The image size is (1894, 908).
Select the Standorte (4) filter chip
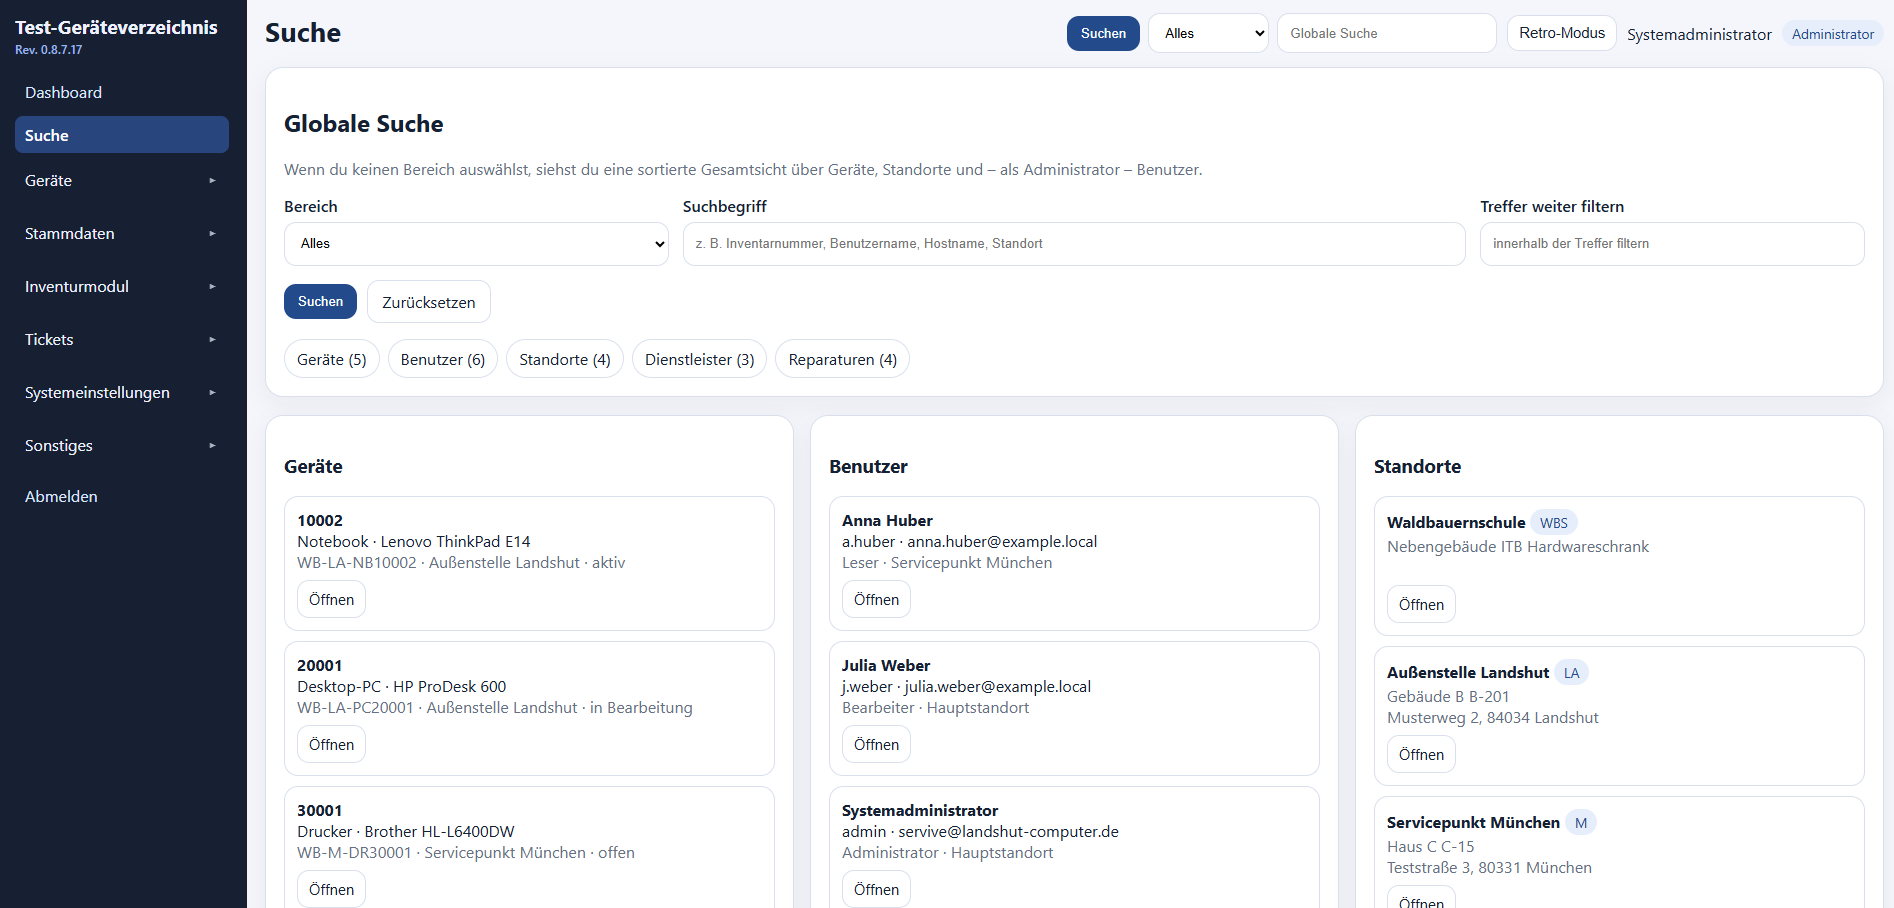(565, 359)
